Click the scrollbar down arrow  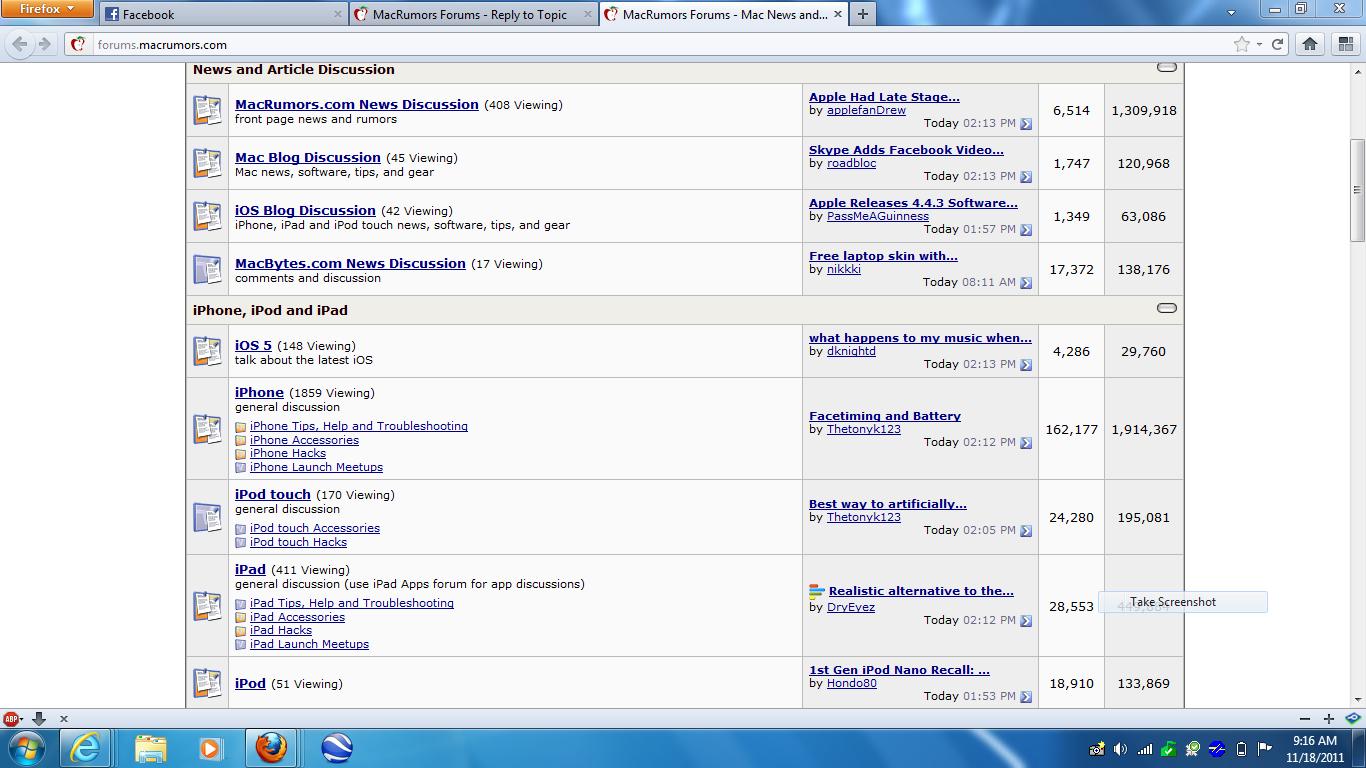(x=1357, y=700)
